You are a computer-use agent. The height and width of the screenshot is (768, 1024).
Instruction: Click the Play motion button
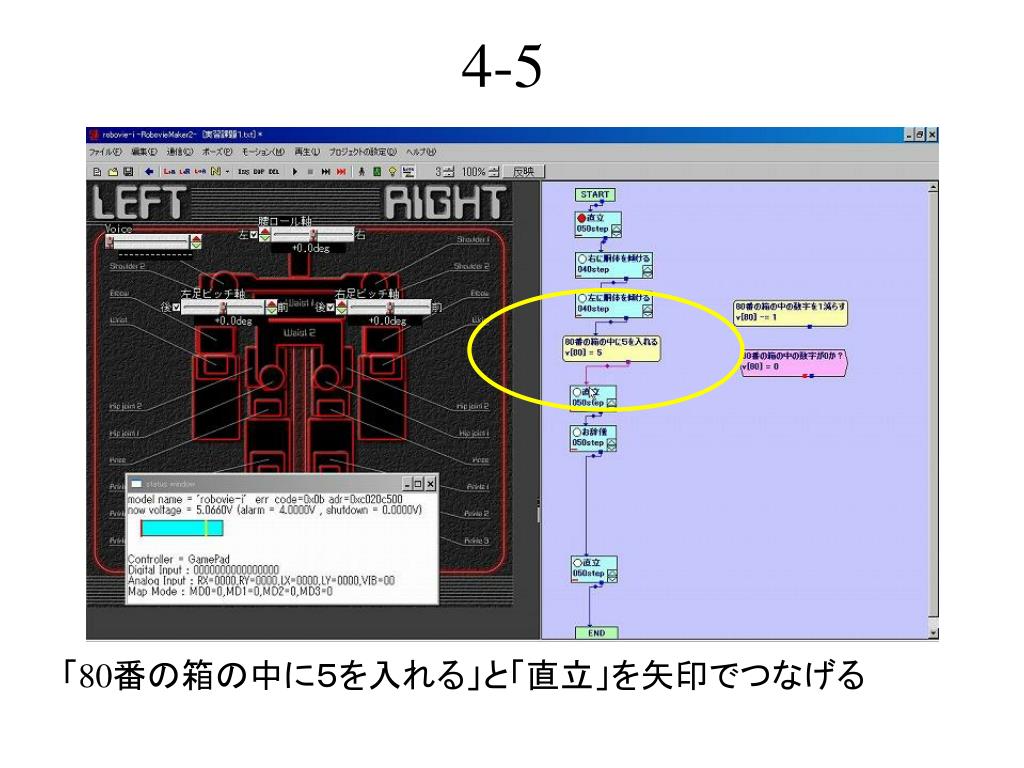295,172
